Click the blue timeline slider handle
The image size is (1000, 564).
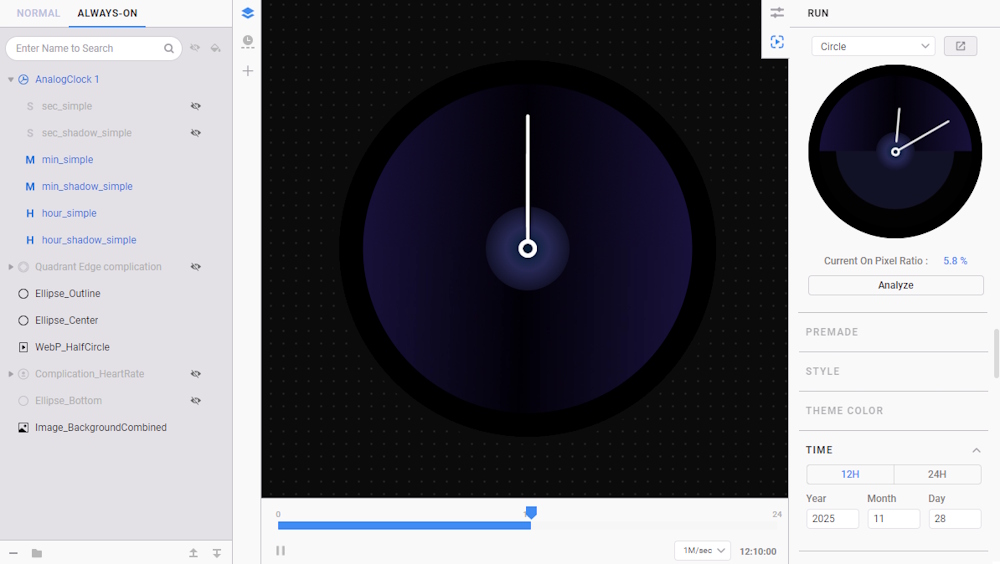click(x=531, y=512)
